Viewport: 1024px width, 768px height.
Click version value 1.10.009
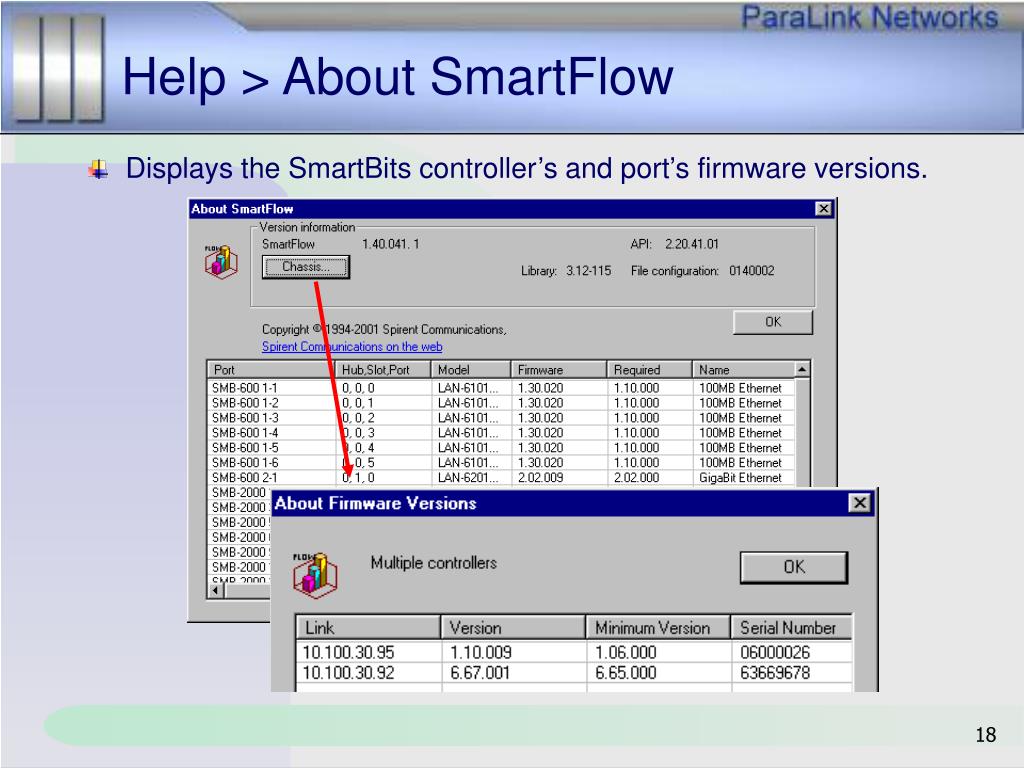[481, 652]
